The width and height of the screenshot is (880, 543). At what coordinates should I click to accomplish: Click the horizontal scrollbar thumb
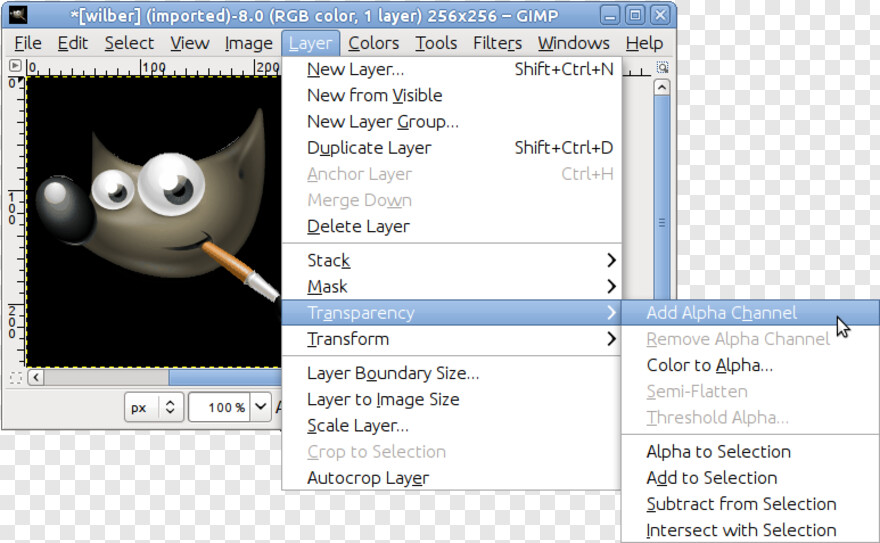(225, 378)
